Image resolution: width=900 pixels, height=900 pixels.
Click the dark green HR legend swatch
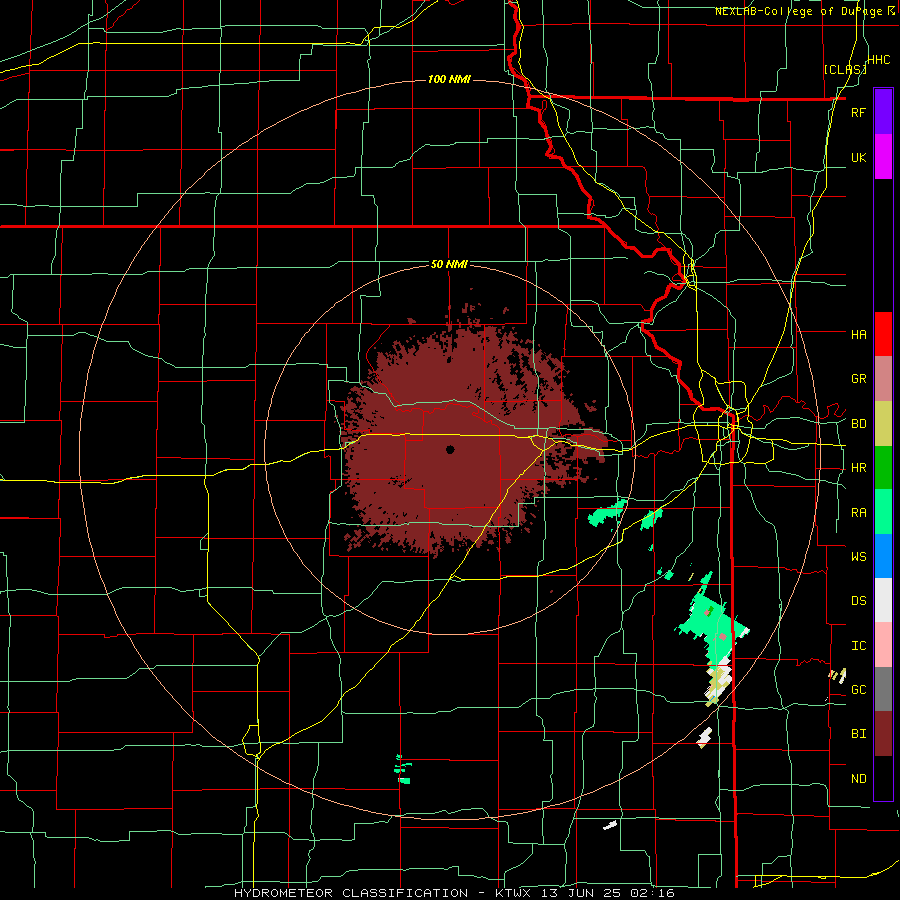pyautogui.click(x=883, y=468)
